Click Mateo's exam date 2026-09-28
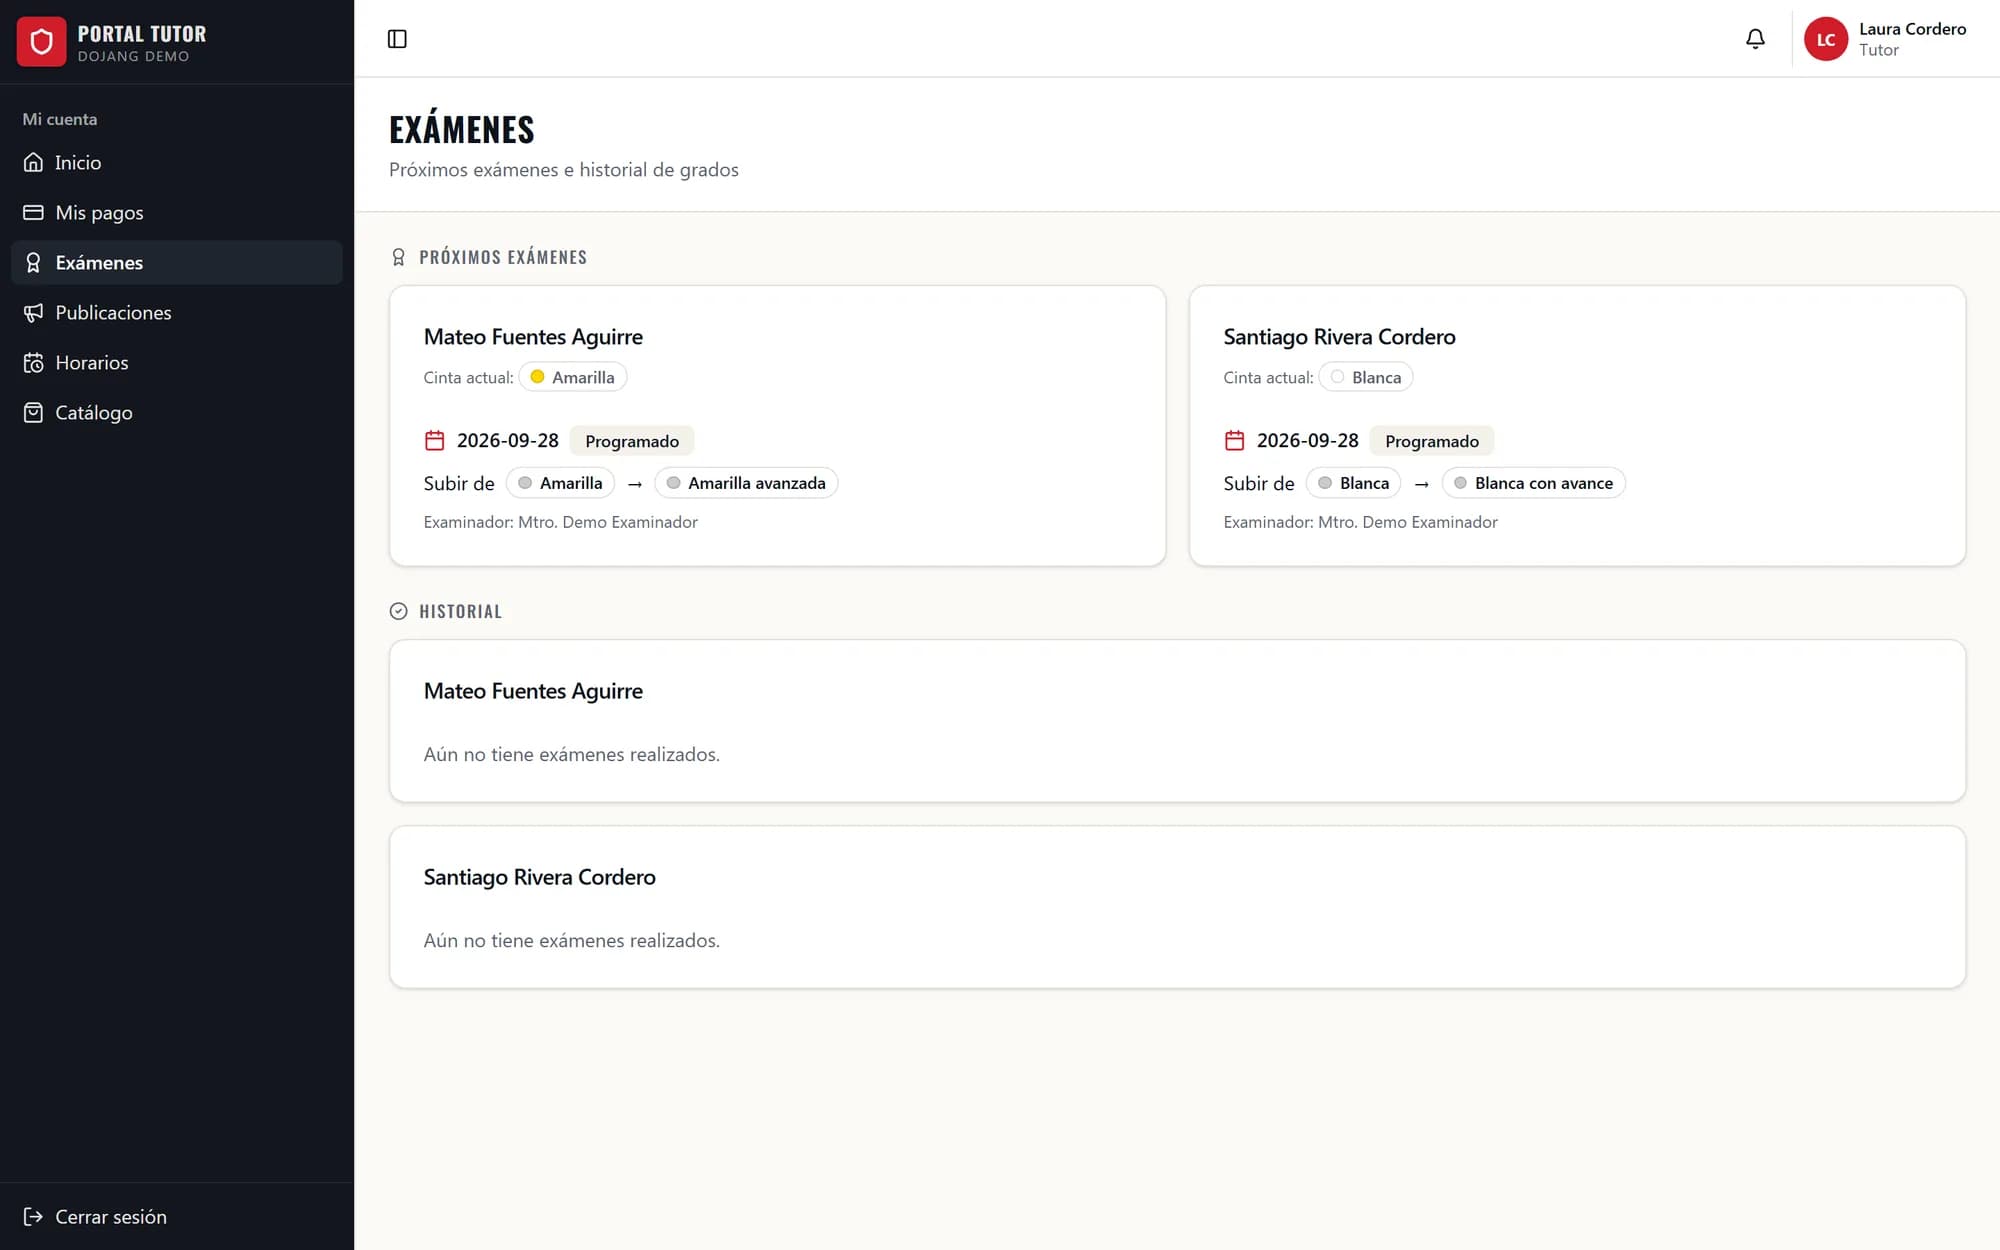Viewport: 2000px width, 1250px height. 508,440
